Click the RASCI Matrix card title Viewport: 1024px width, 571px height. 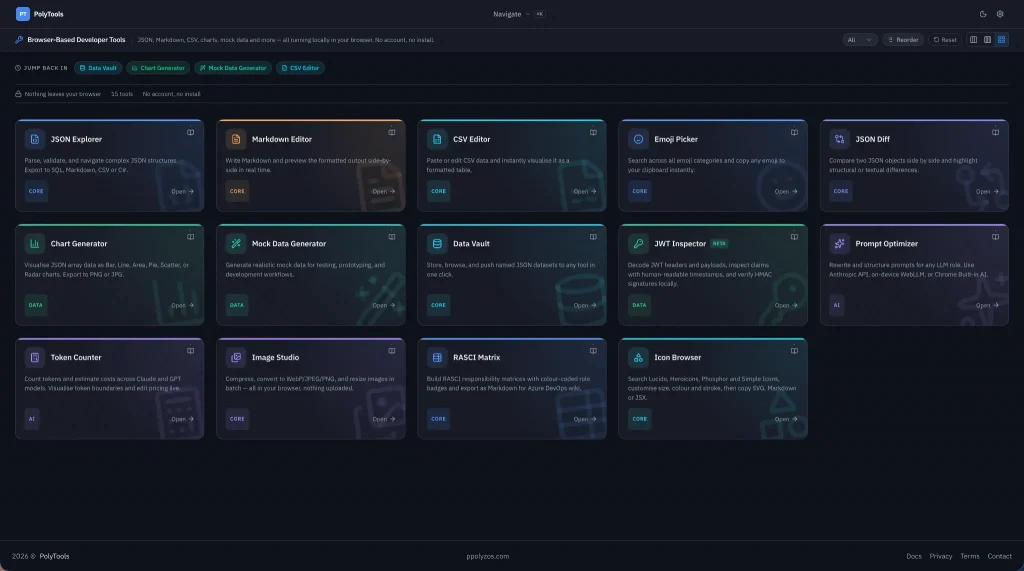(476, 357)
